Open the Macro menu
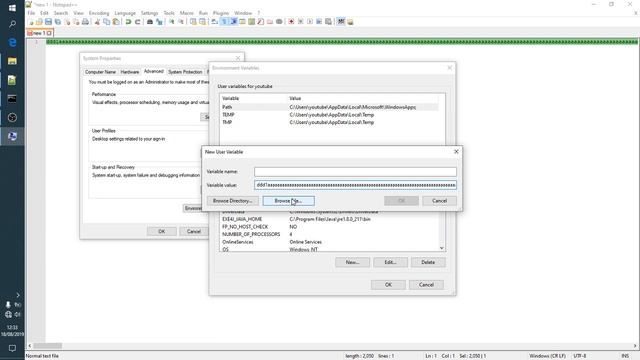640x360 pixels. pyautogui.click(x=187, y=13)
